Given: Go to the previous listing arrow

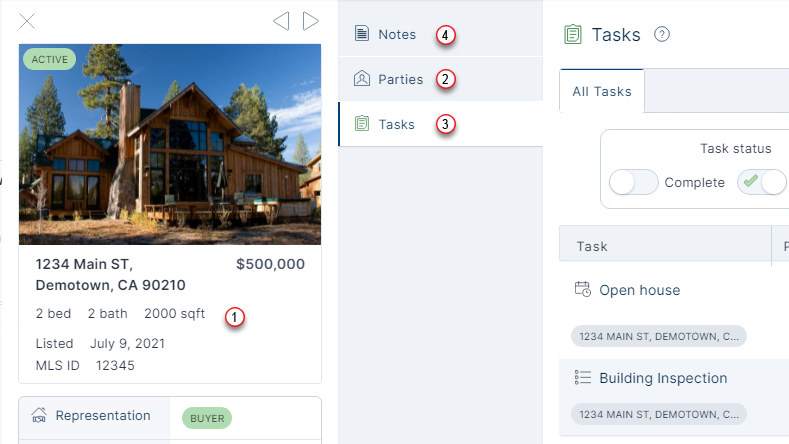Looking at the screenshot, I should (281, 21).
